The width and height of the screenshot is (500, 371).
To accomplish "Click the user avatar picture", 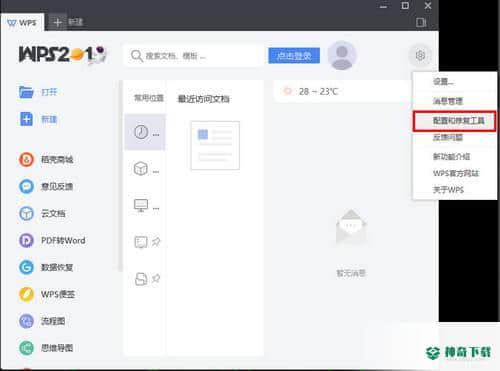I will pos(342,55).
